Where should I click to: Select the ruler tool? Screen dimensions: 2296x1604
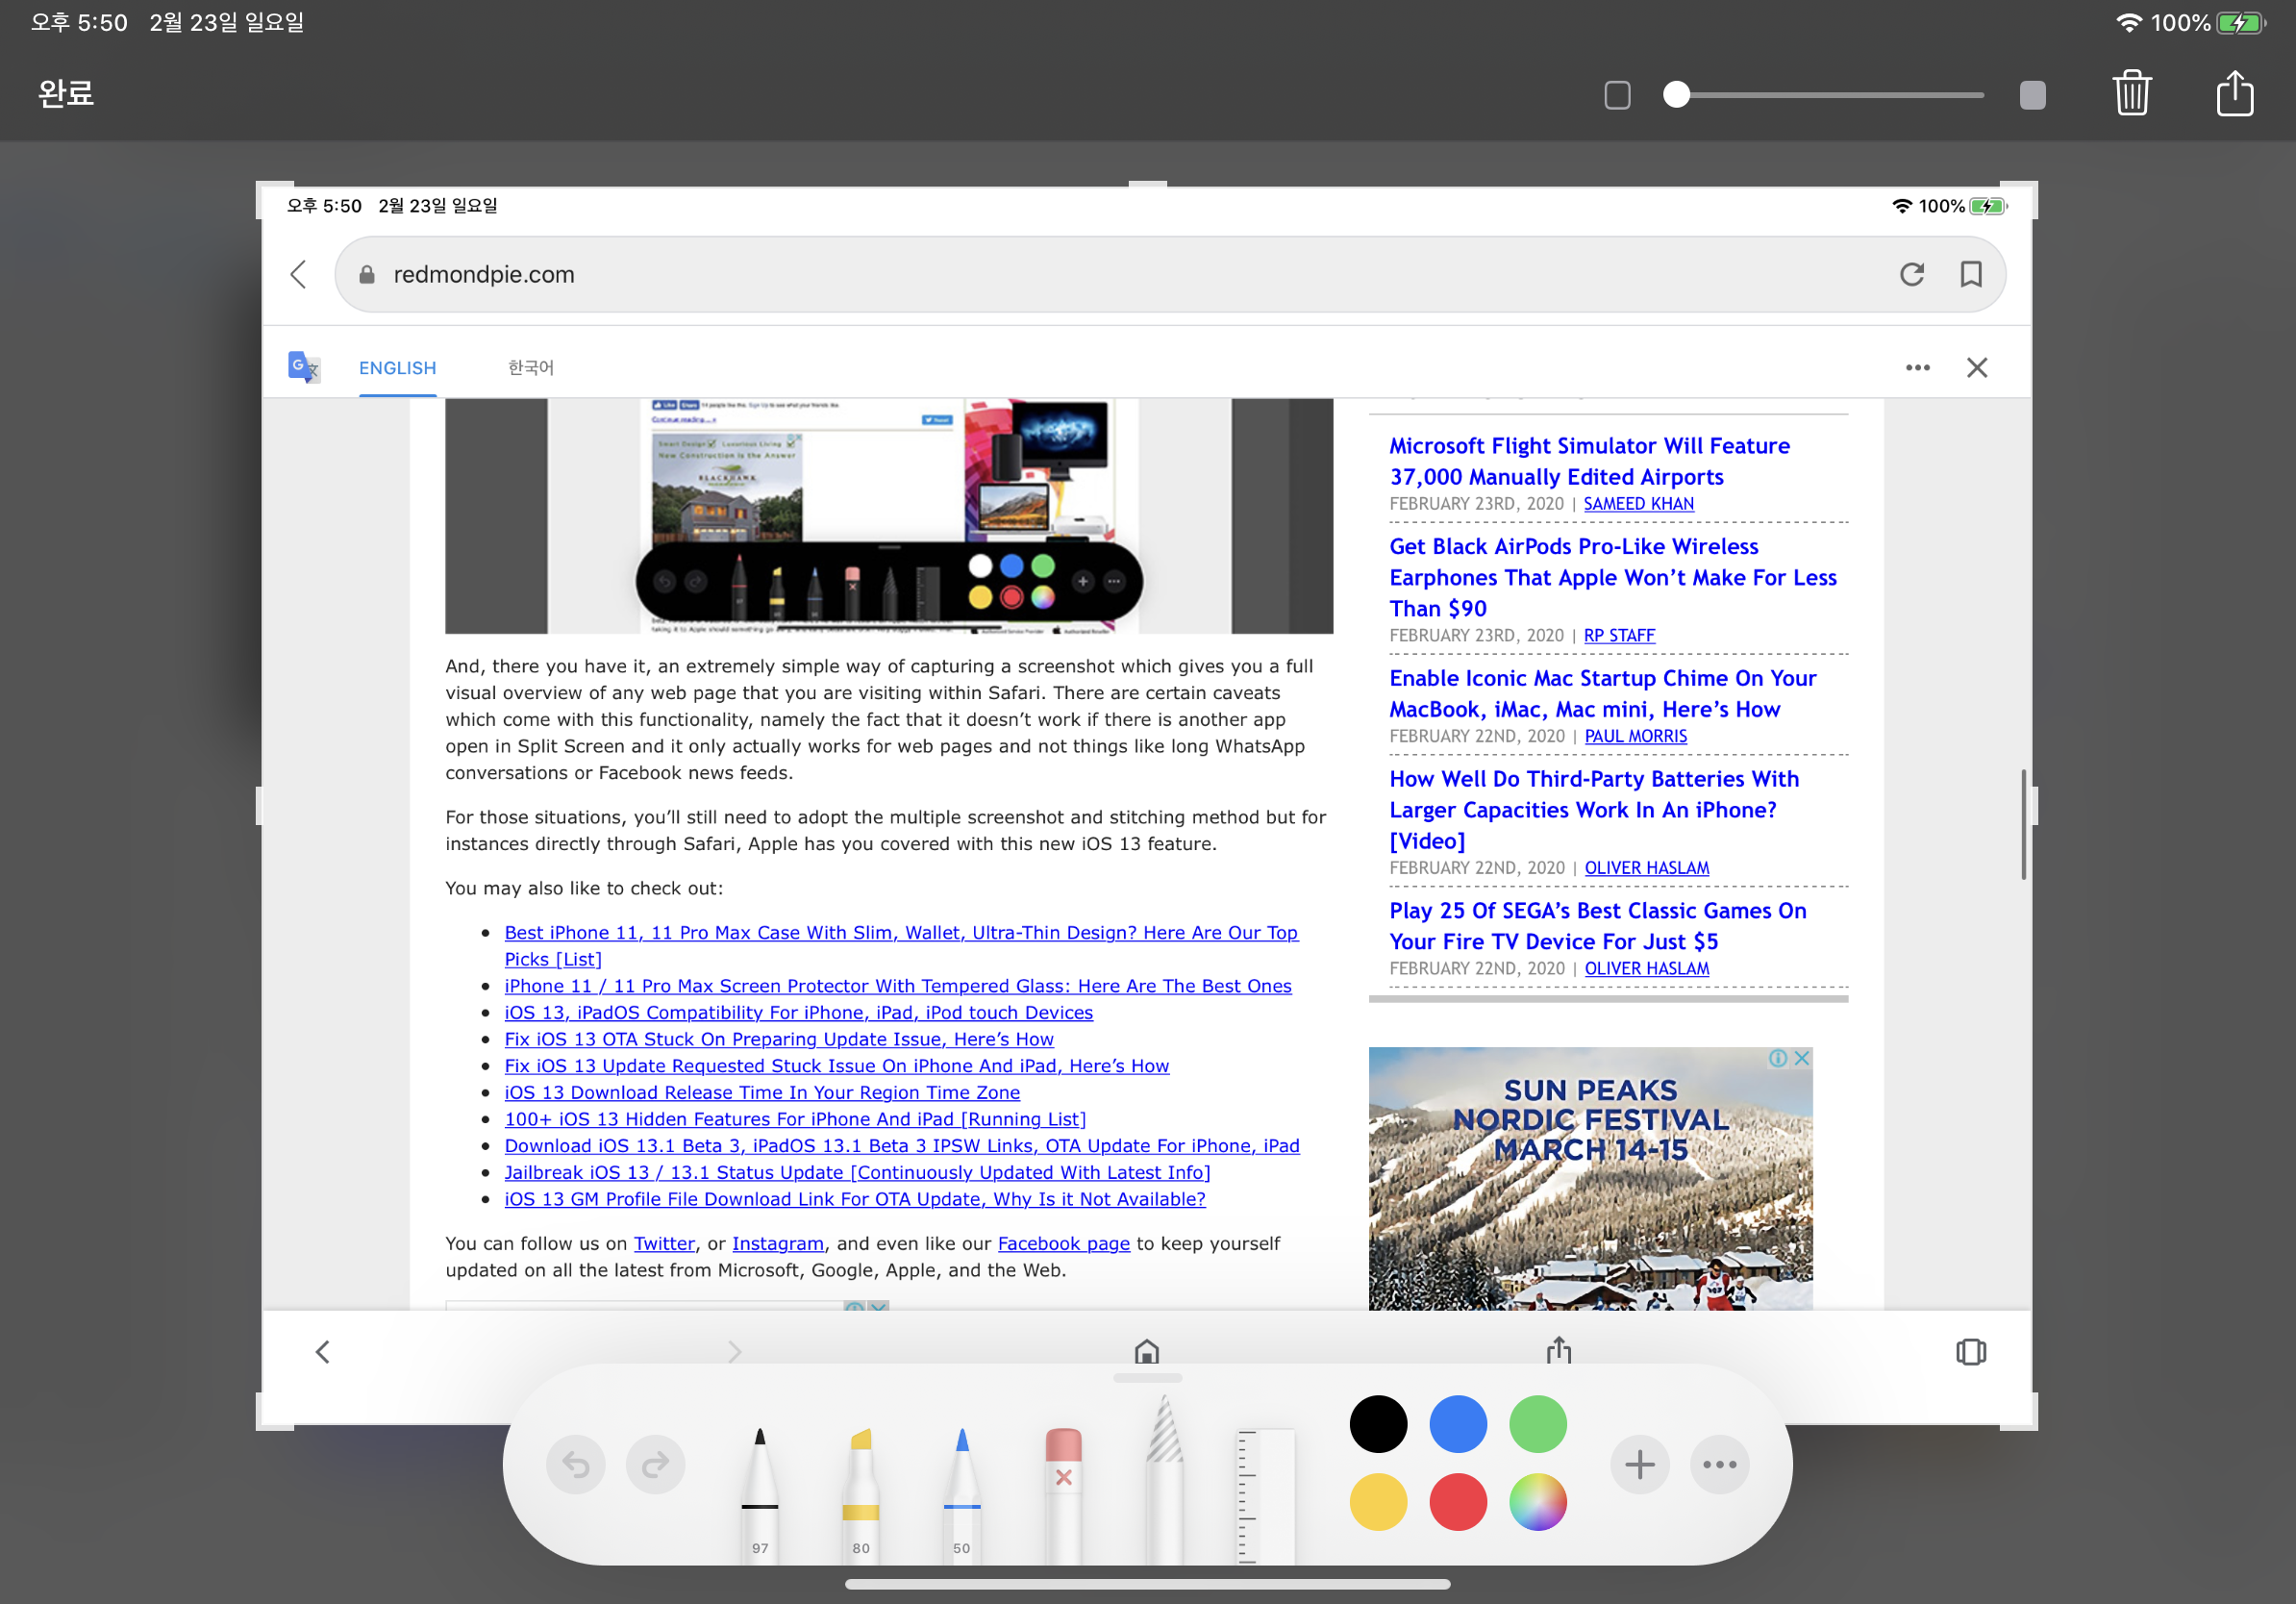pos(1264,1495)
